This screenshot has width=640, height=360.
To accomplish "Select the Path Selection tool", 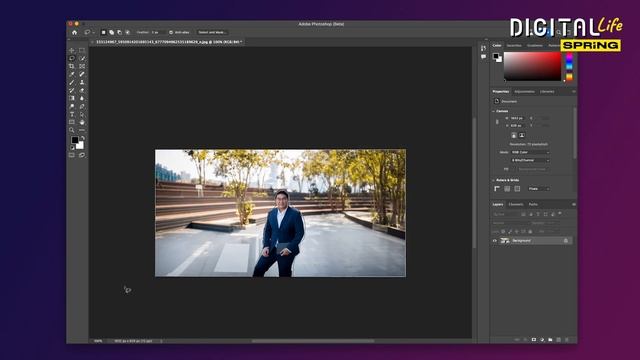I will (82, 114).
